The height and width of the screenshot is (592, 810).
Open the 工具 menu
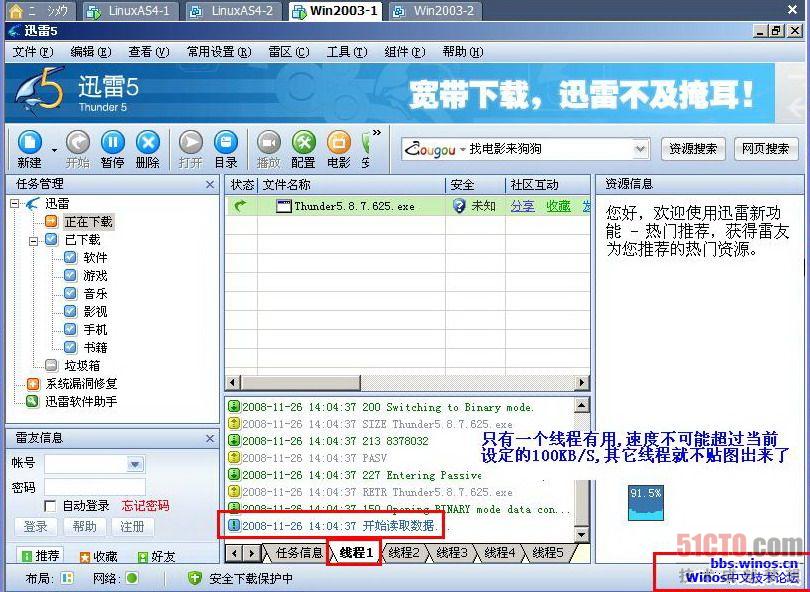coord(347,52)
